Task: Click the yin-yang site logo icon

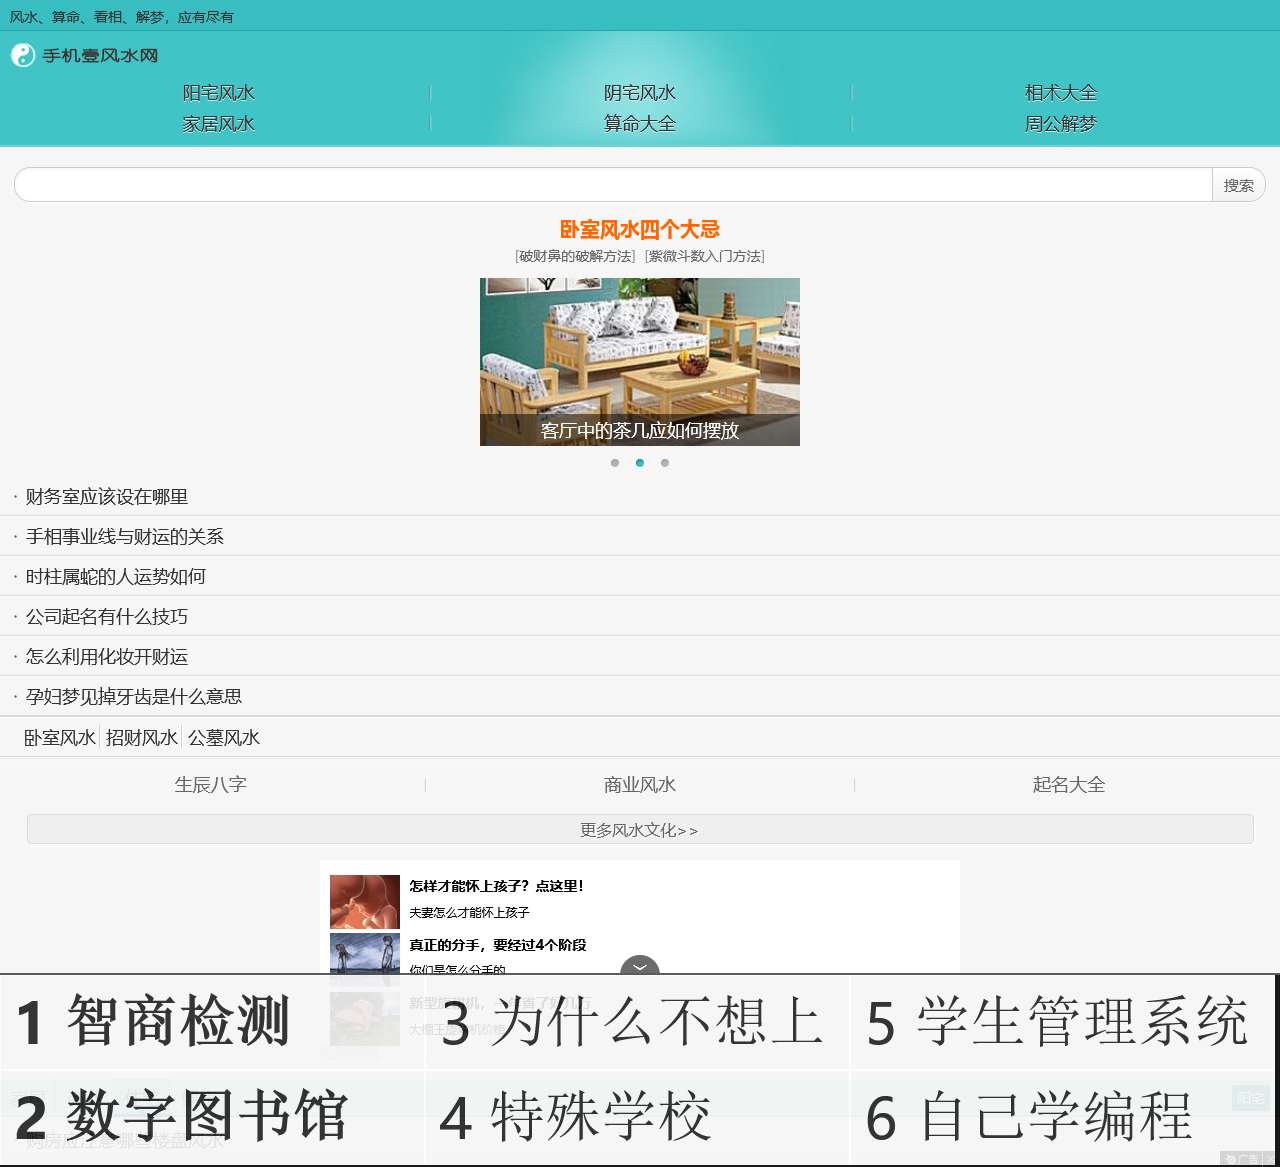Action: (23, 55)
